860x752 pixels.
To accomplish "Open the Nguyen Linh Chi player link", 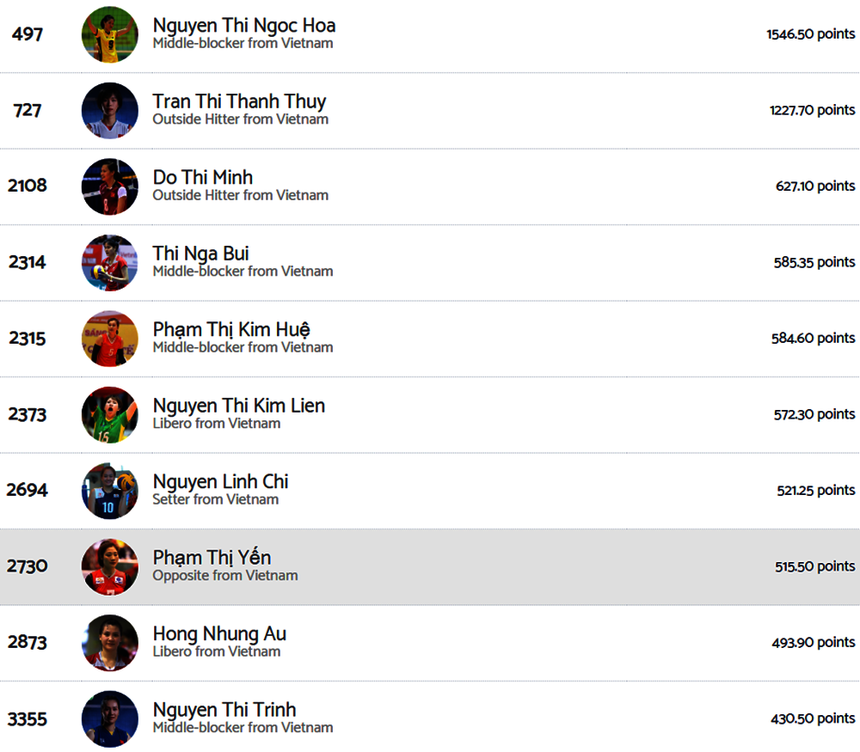I will tap(220, 481).
